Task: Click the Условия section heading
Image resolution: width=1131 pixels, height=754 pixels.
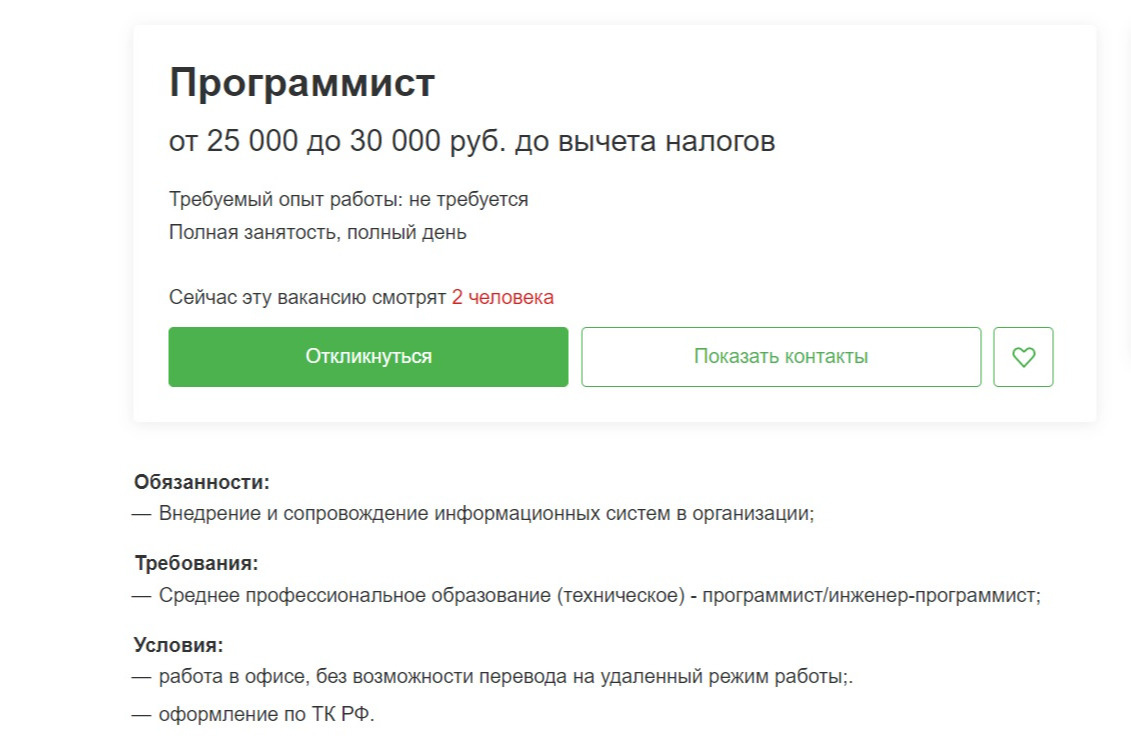Action: coord(179,645)
